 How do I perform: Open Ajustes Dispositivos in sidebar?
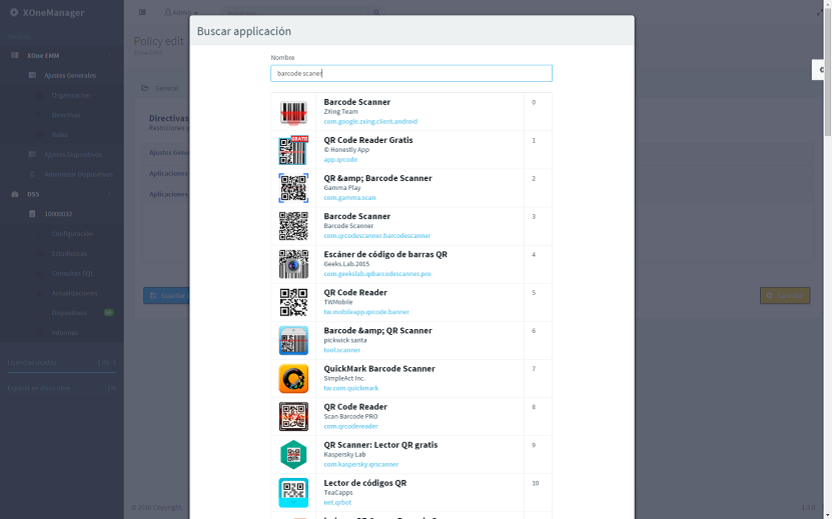tap(73, 154)
